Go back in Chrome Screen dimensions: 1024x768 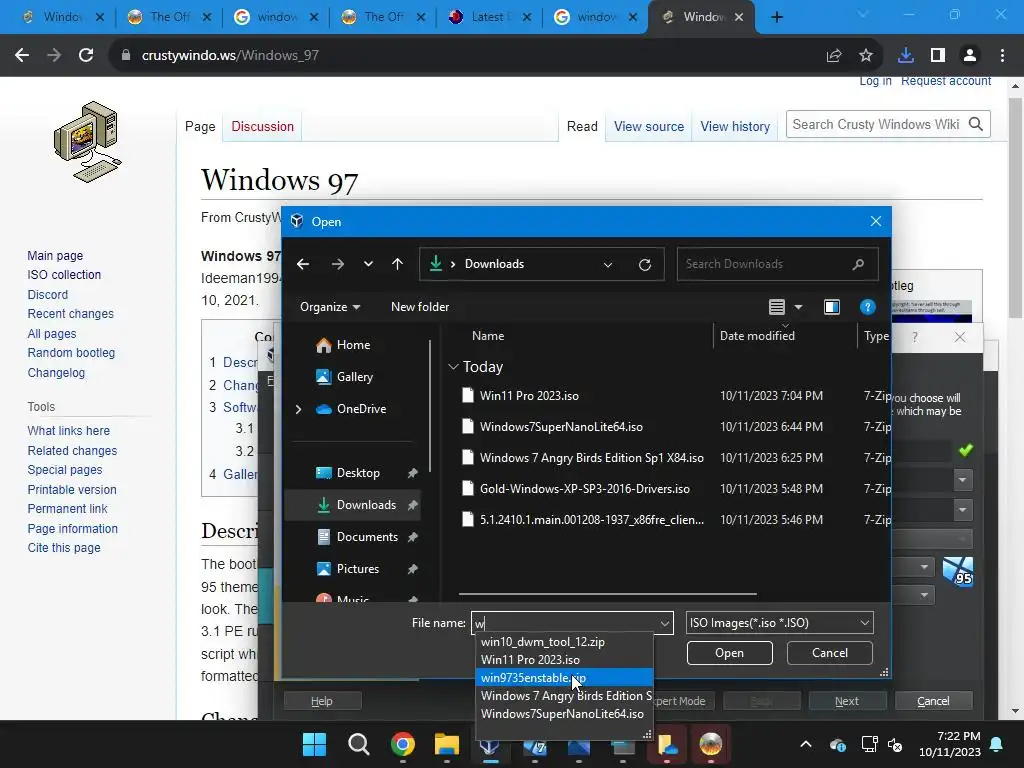(x=22, y=56)
